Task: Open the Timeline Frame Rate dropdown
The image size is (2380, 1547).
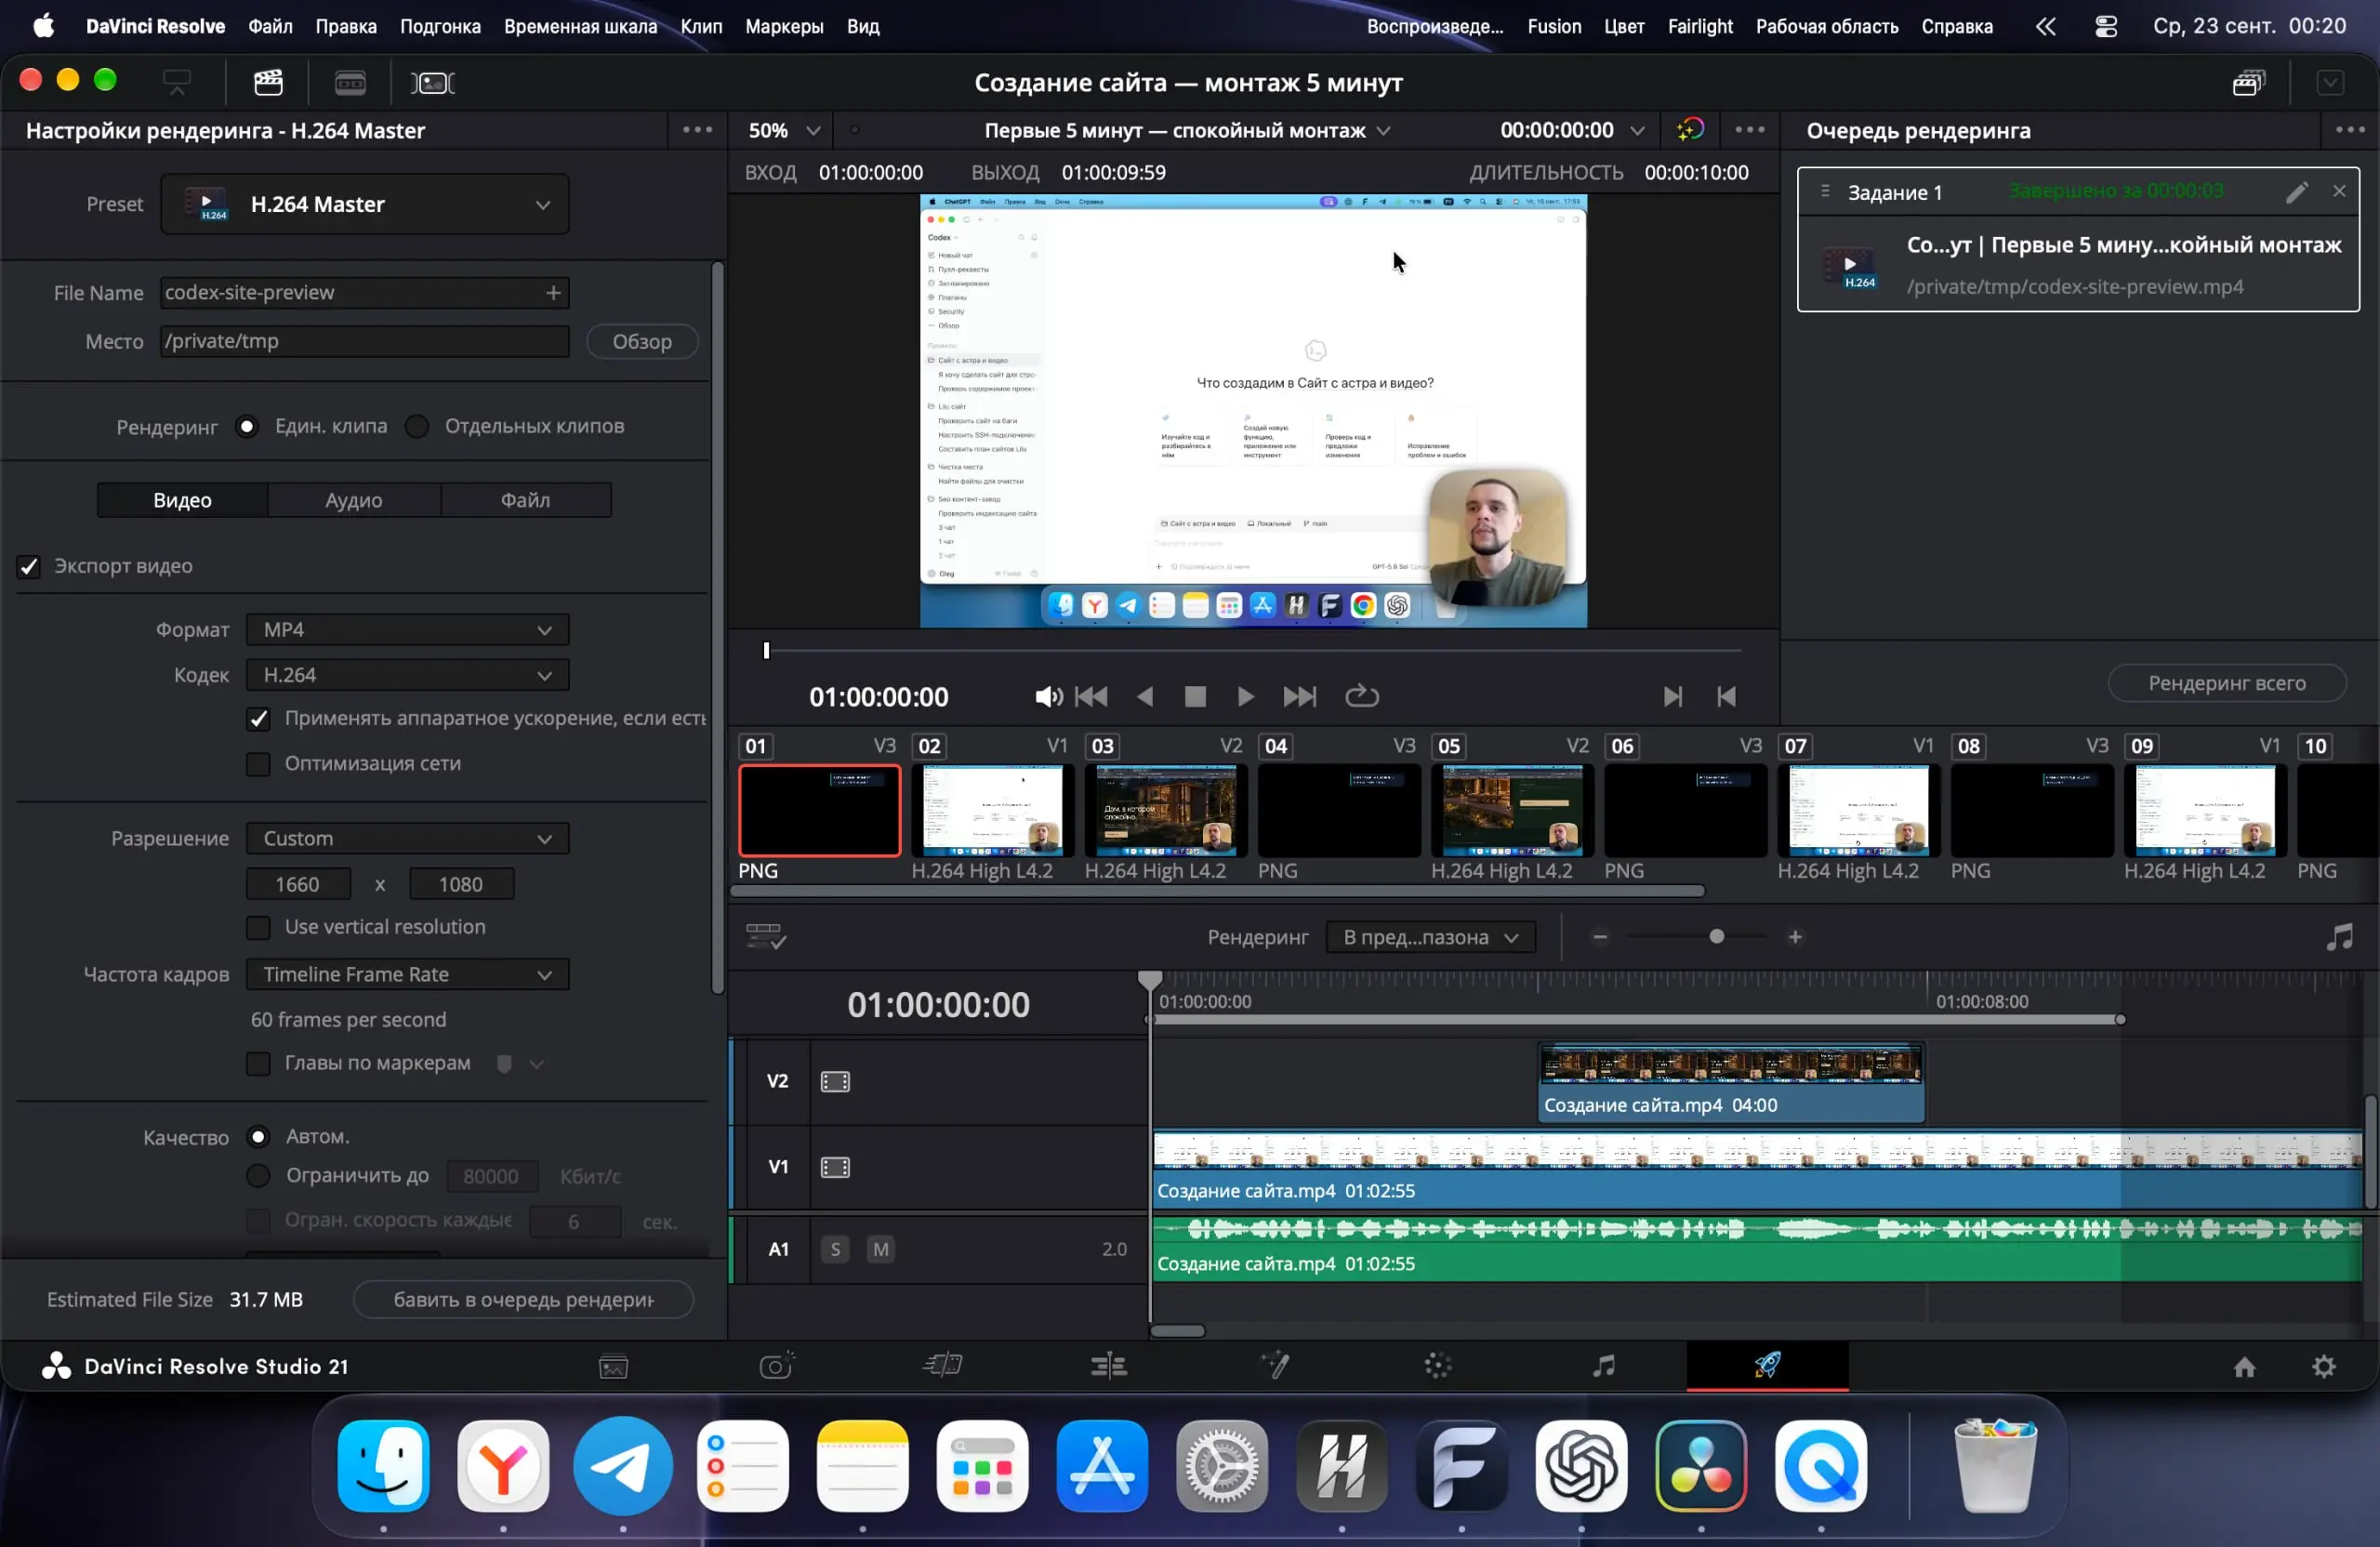Action: point(408,974)
